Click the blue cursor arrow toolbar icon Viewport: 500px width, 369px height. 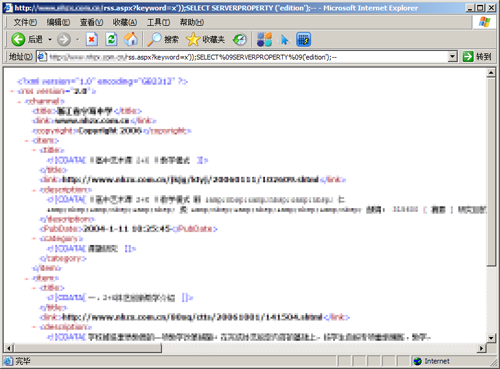tap(284, 39)
